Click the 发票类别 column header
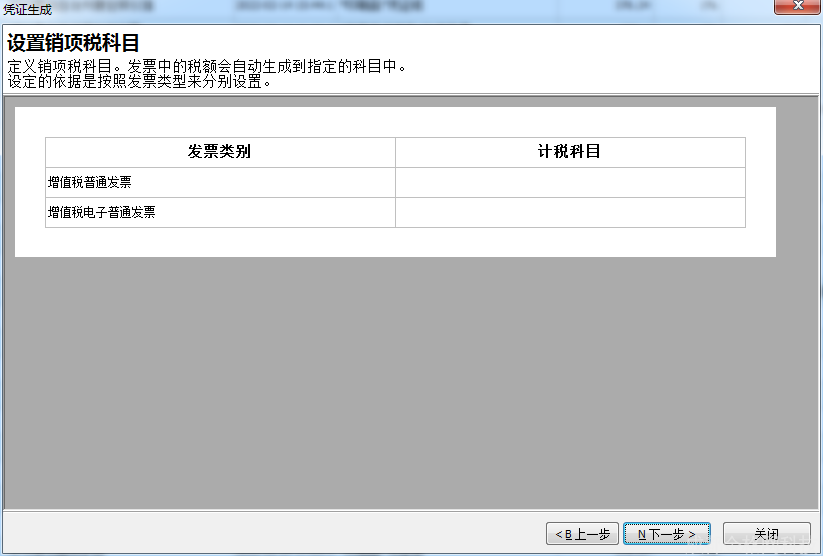 pyautogui.click(x=219, y=152)
